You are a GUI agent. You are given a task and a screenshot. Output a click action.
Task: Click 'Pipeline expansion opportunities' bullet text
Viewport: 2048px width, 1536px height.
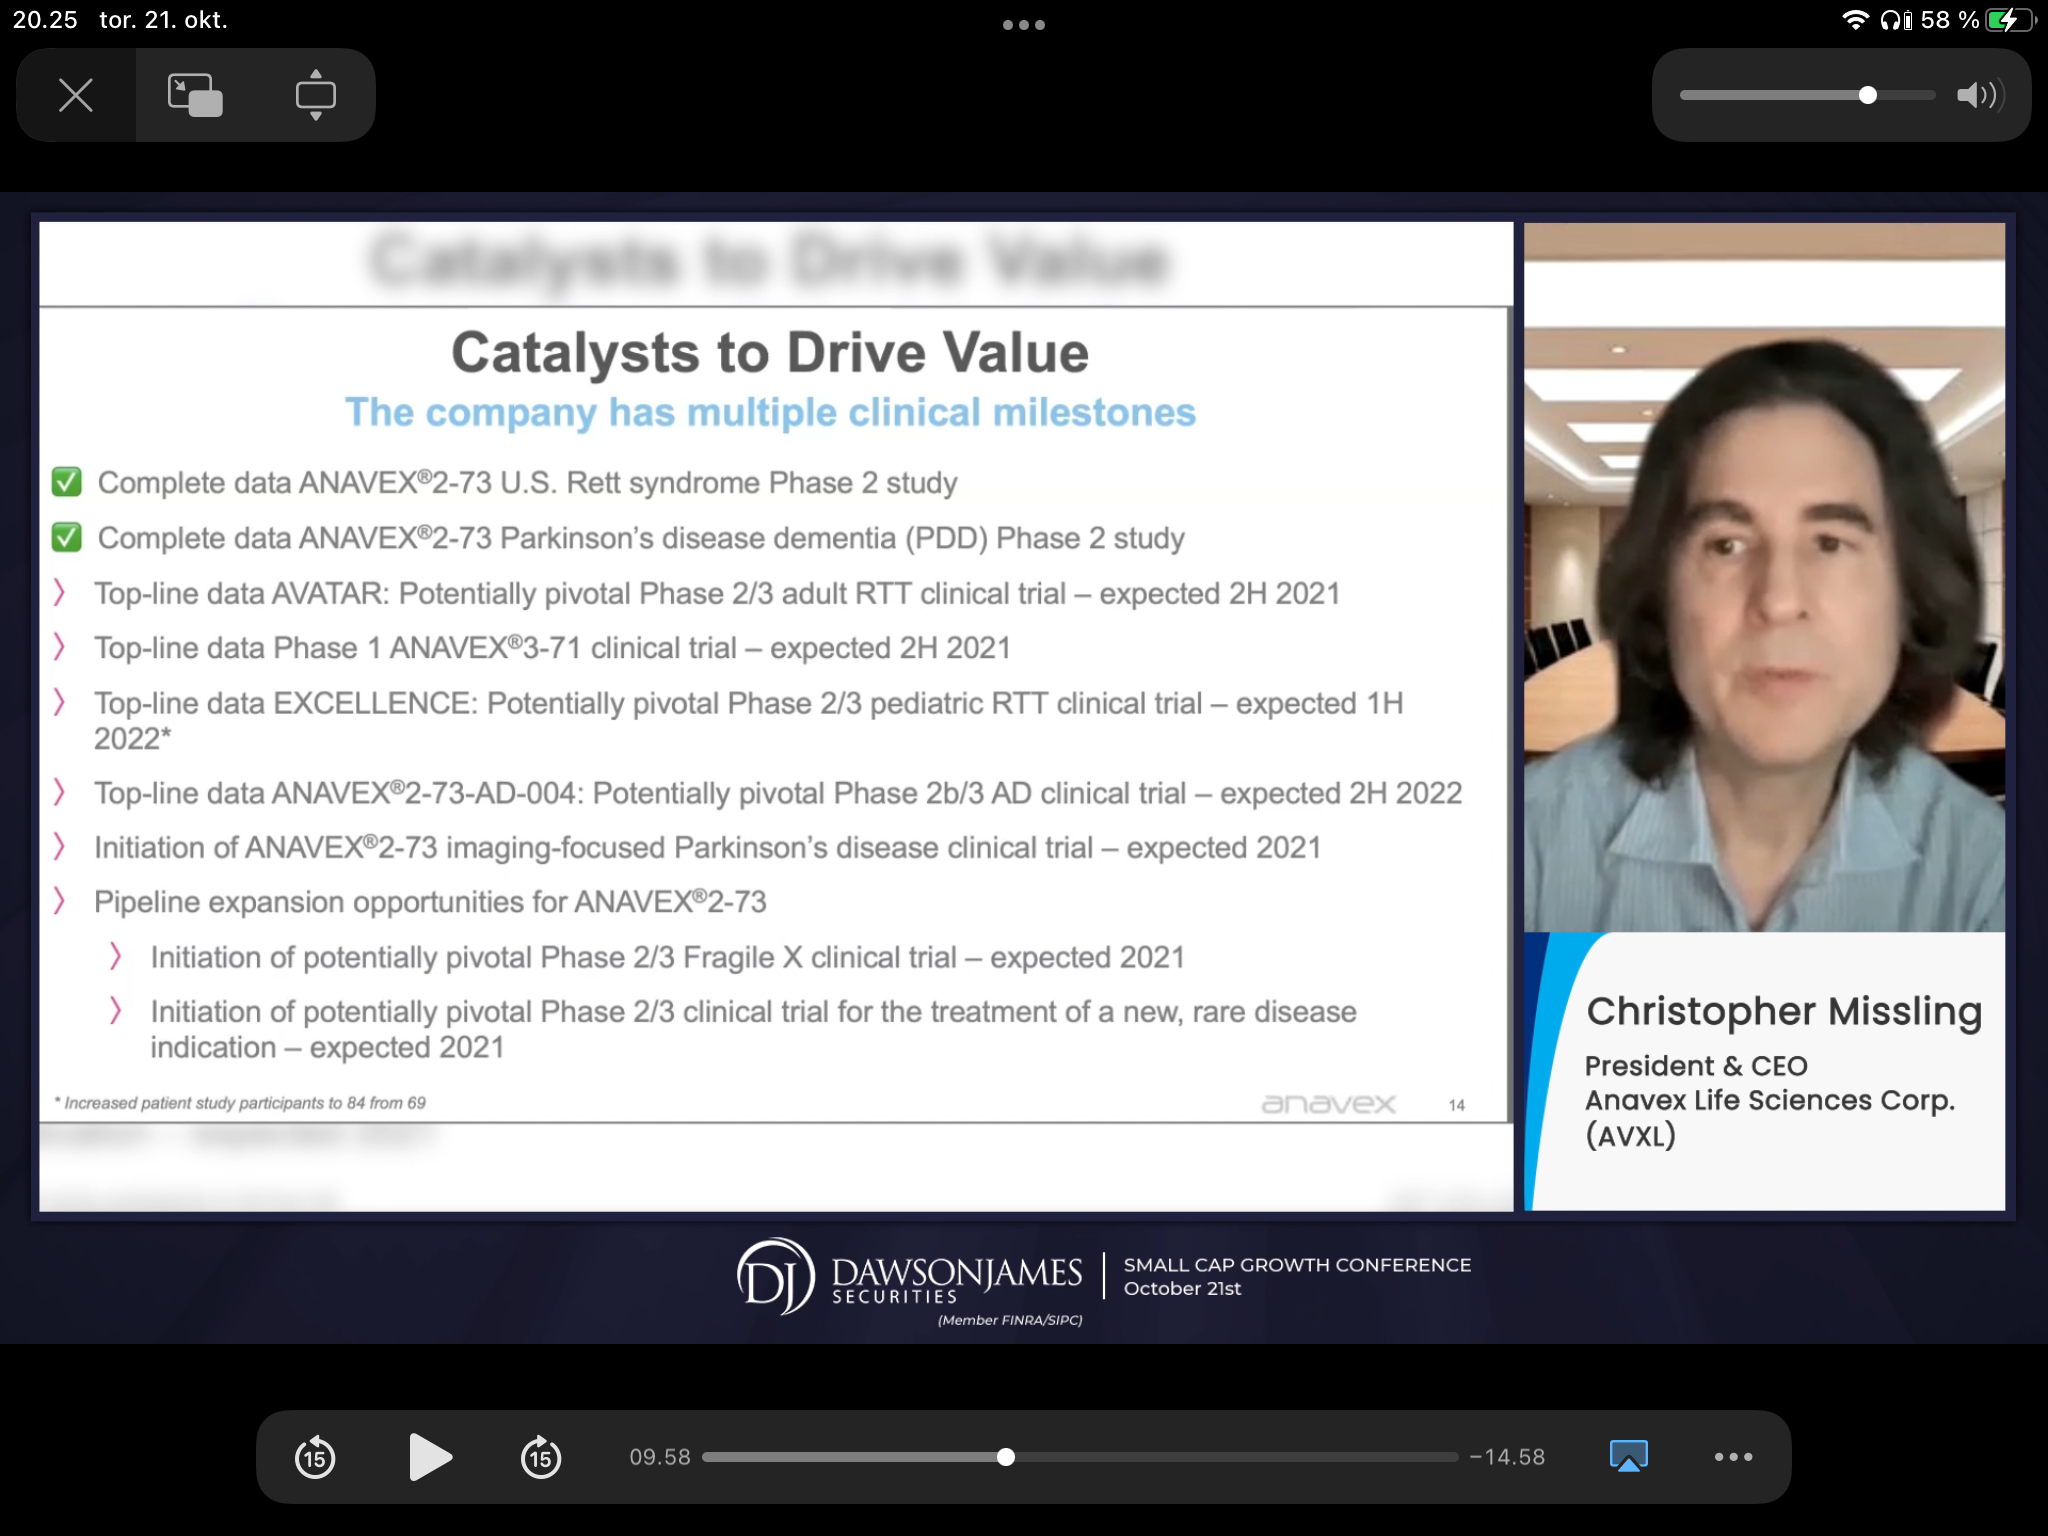tap(430, 902)
